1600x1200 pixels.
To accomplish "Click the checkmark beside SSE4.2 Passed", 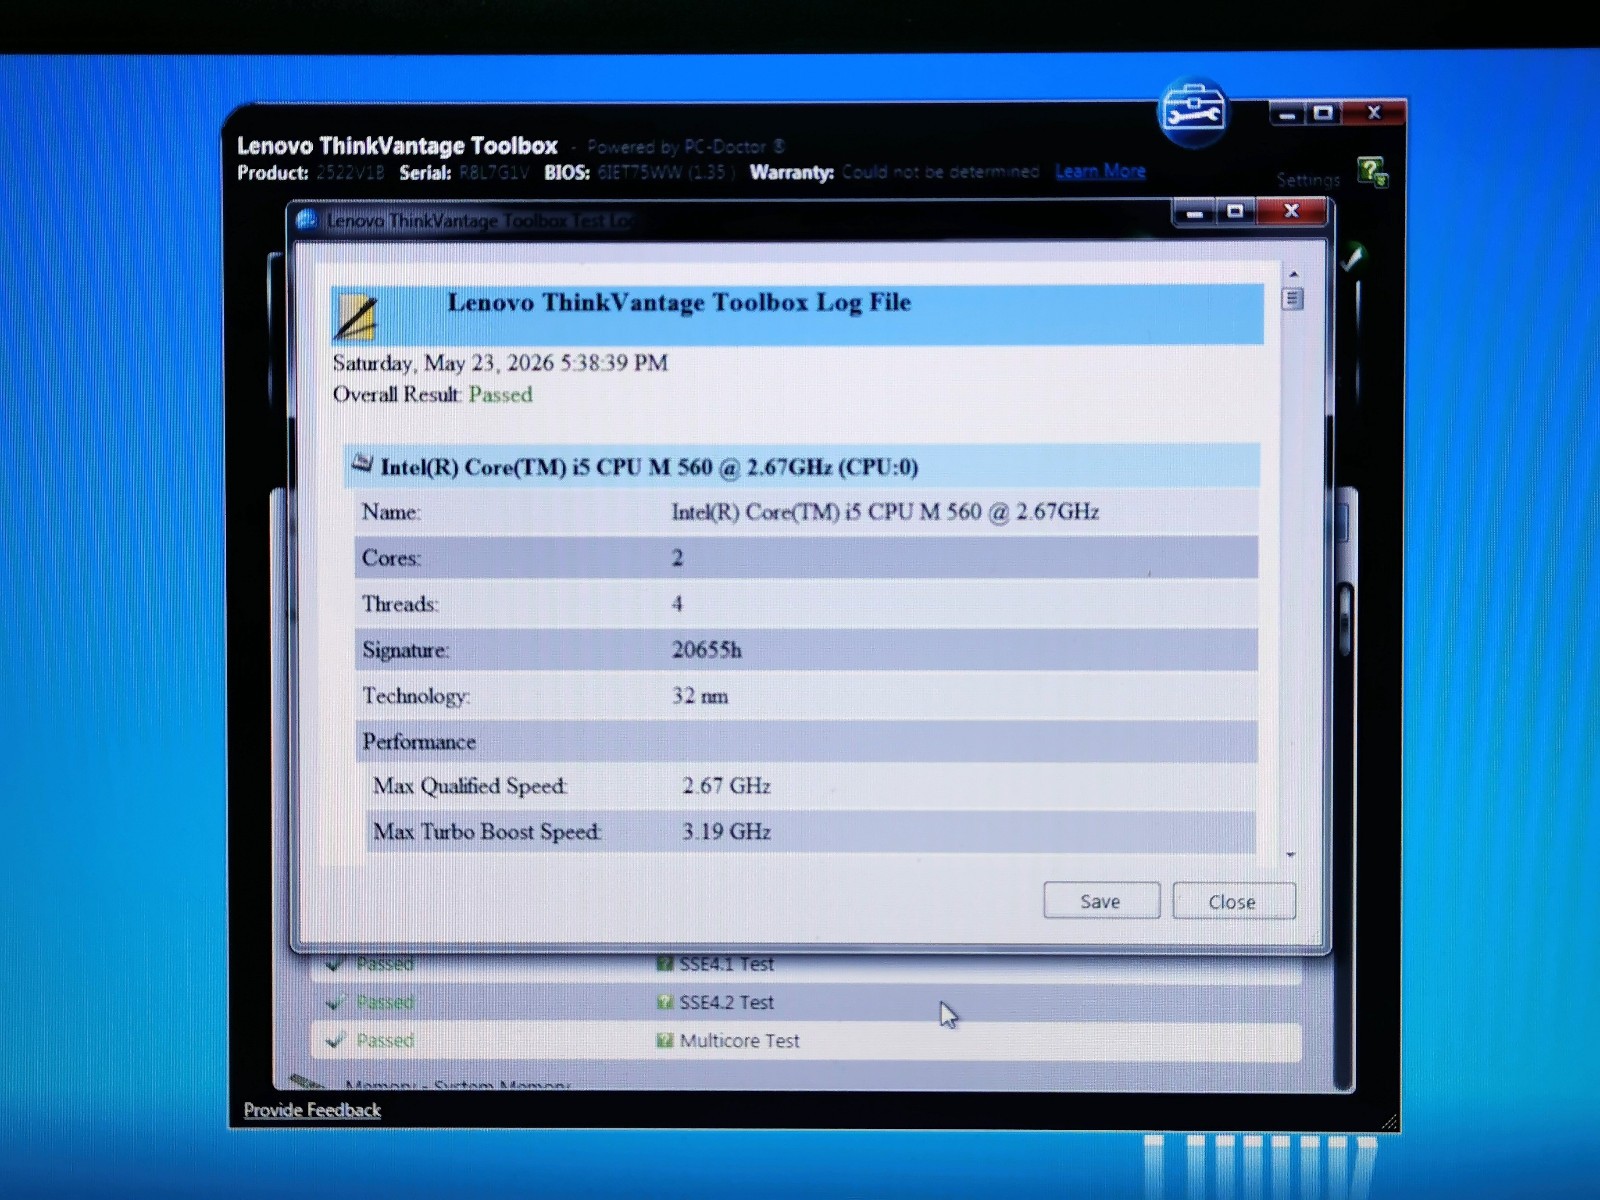I will point(335,1002).
